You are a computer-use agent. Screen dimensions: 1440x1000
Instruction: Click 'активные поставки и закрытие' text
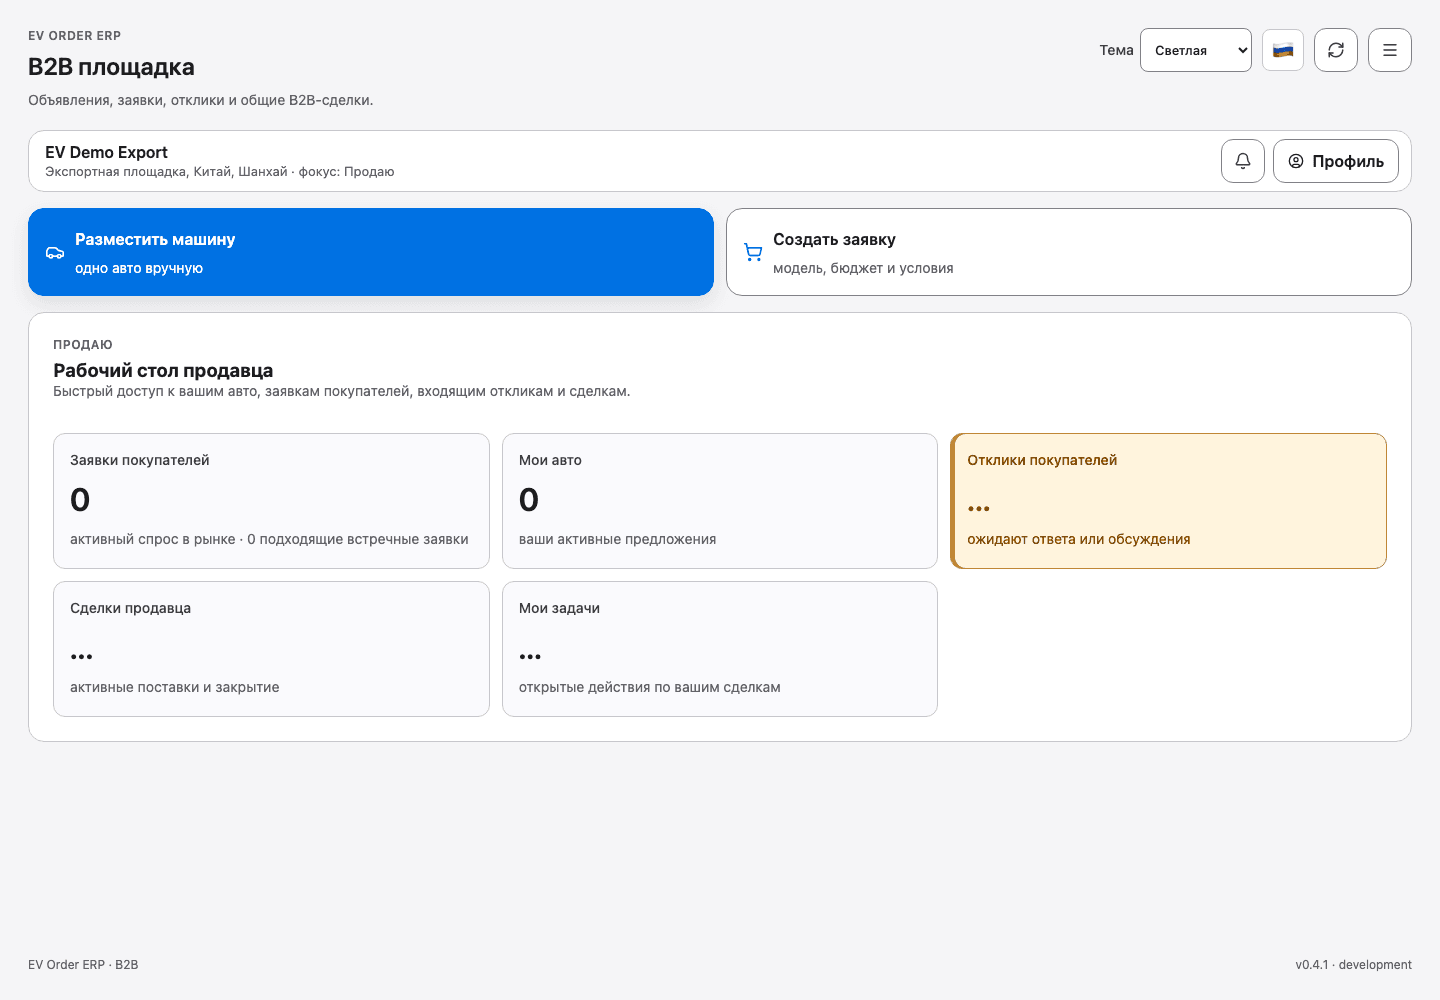tap(175, 687)
